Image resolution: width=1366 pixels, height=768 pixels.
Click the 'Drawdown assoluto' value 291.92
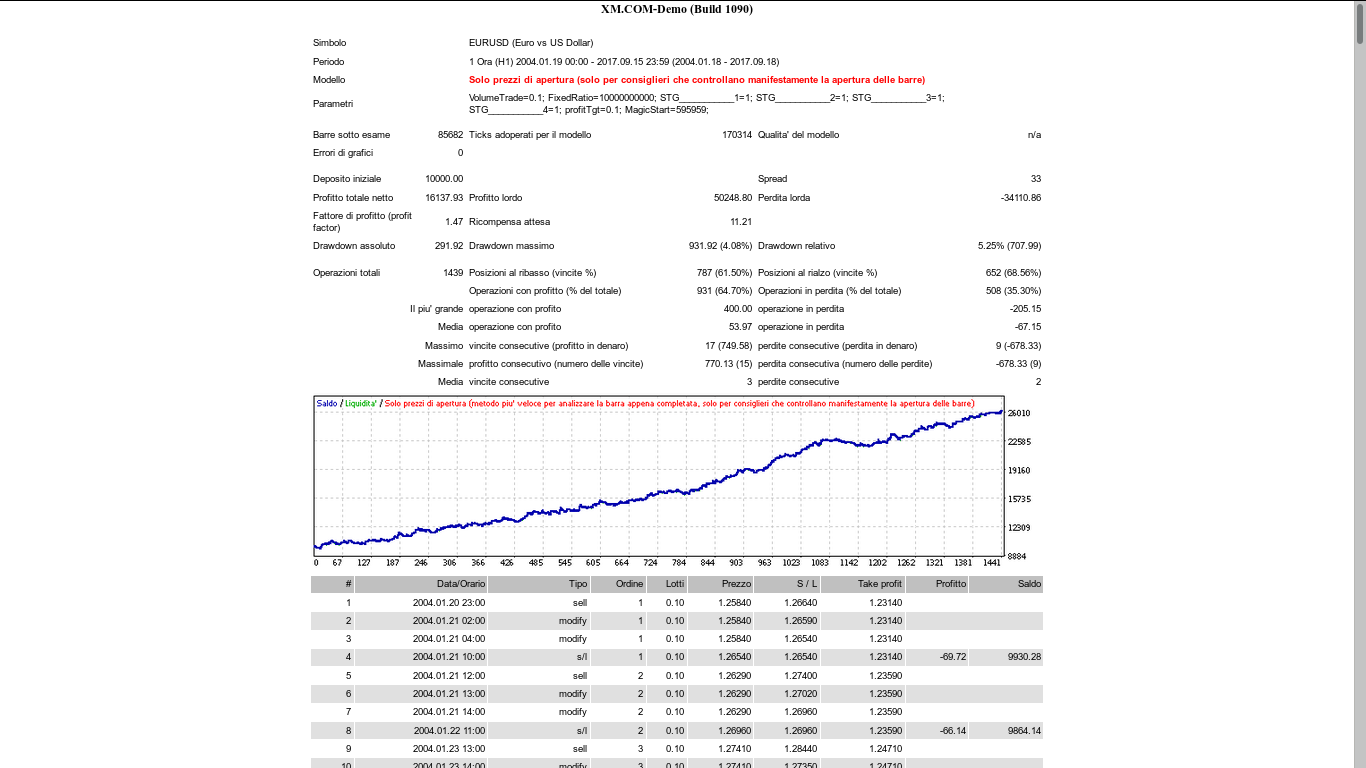point(447,246)
